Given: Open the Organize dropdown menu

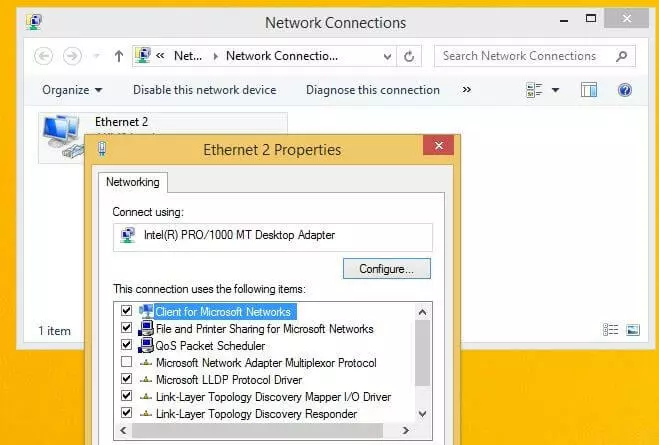Looking at the screenshot, I should click(72, 90).
